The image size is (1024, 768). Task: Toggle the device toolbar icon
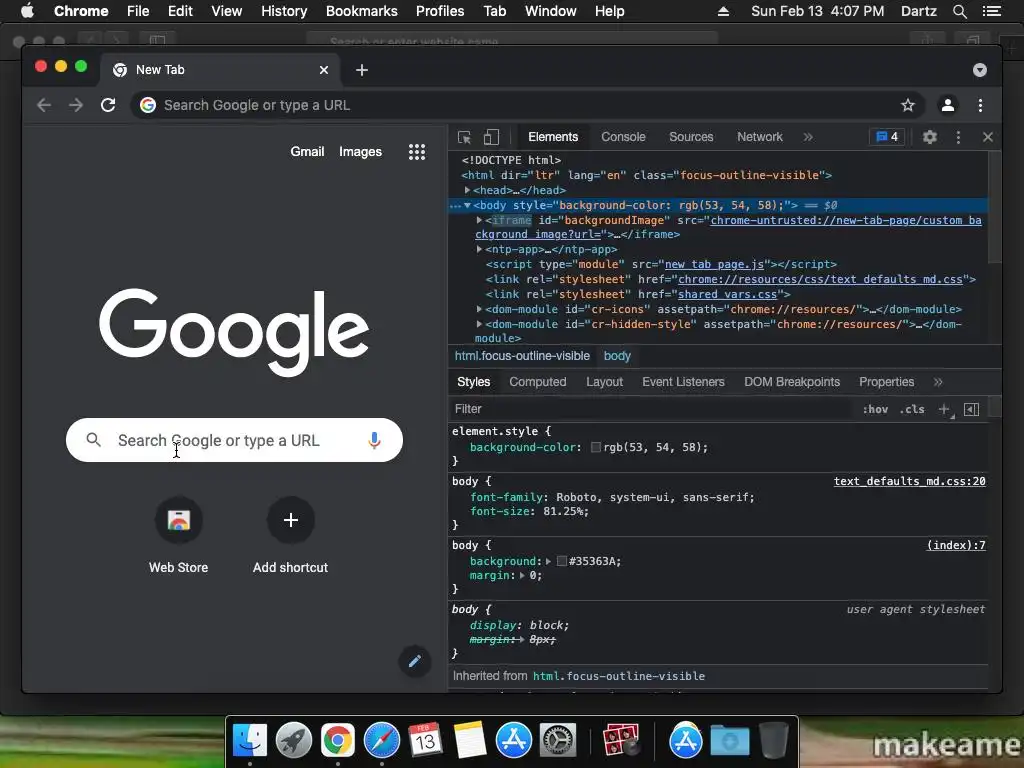(491, 137)
